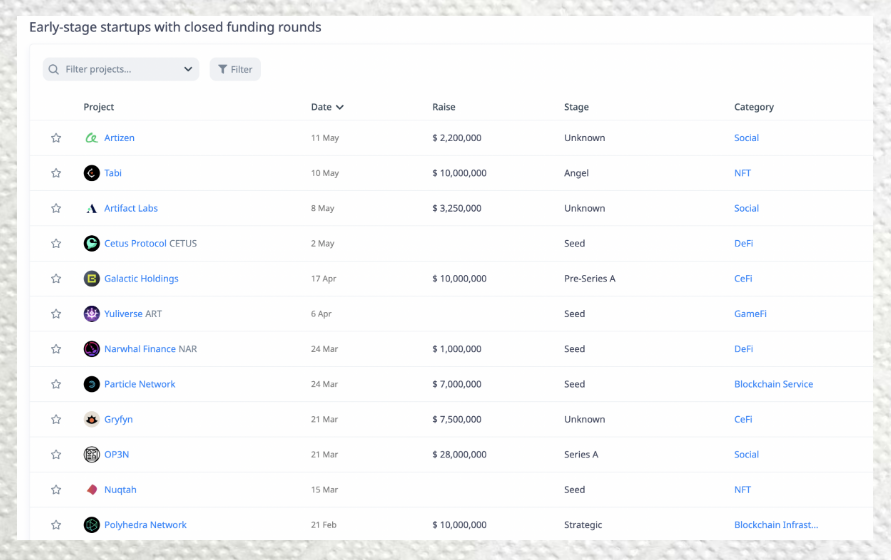The height and width of the screenshot is (560, 891).
Task: View the Particle Network project
Action: point(140,384)
